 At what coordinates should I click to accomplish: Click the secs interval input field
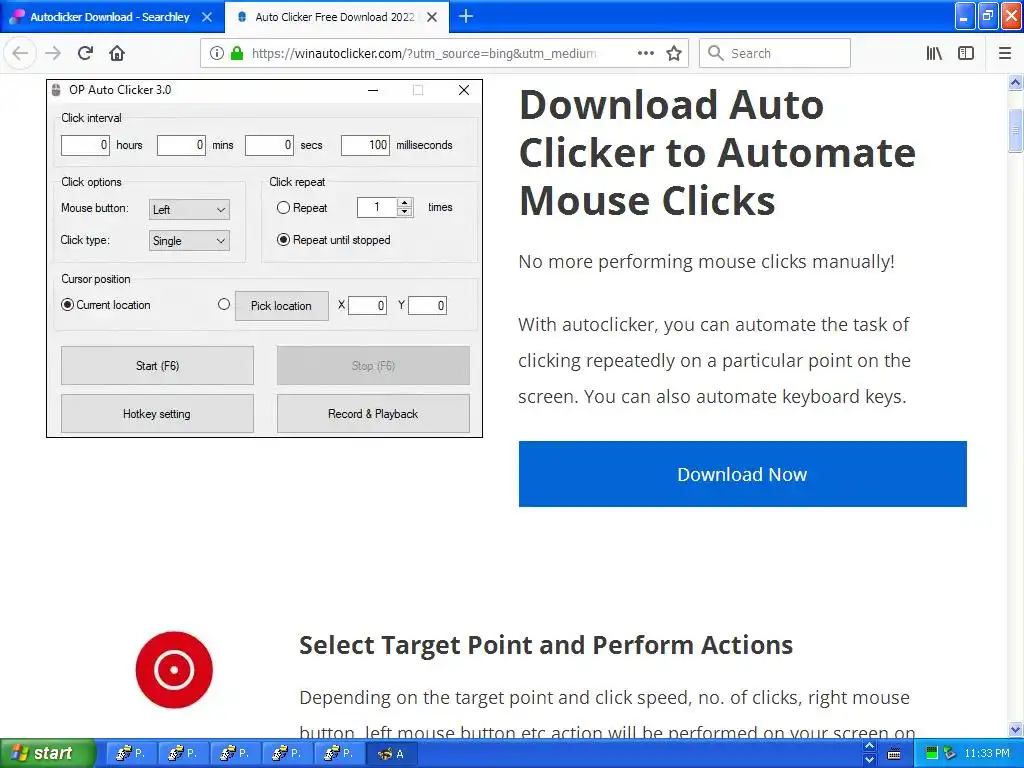[269, 145]
